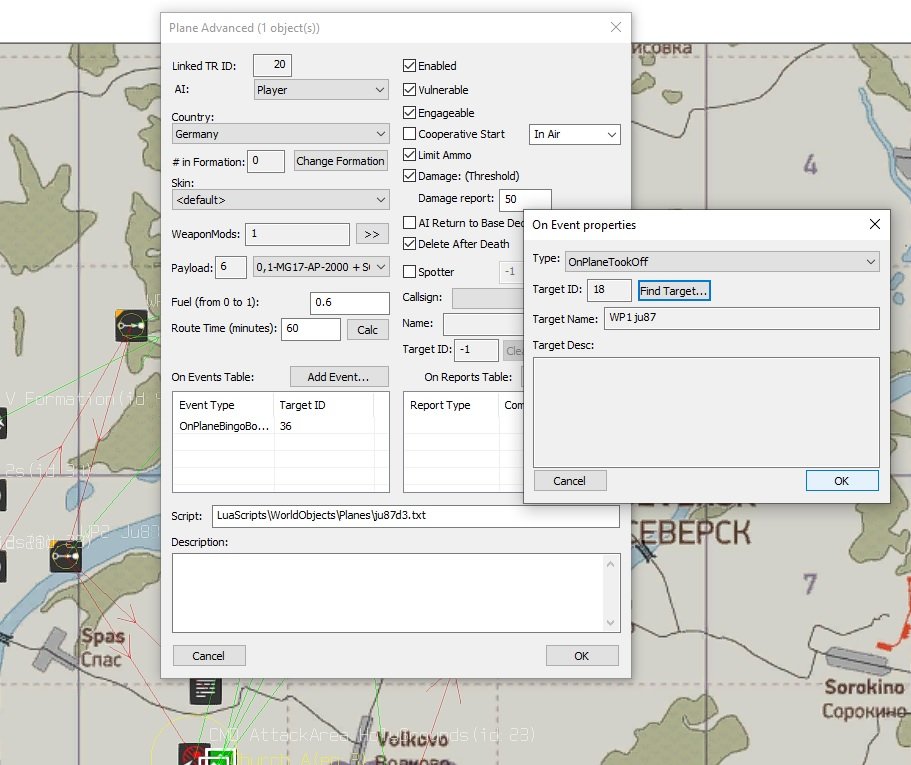Click the upper waypoint icon on the map
The width and height of the screenshot is (911, 765).
click(x=131, y=326)
